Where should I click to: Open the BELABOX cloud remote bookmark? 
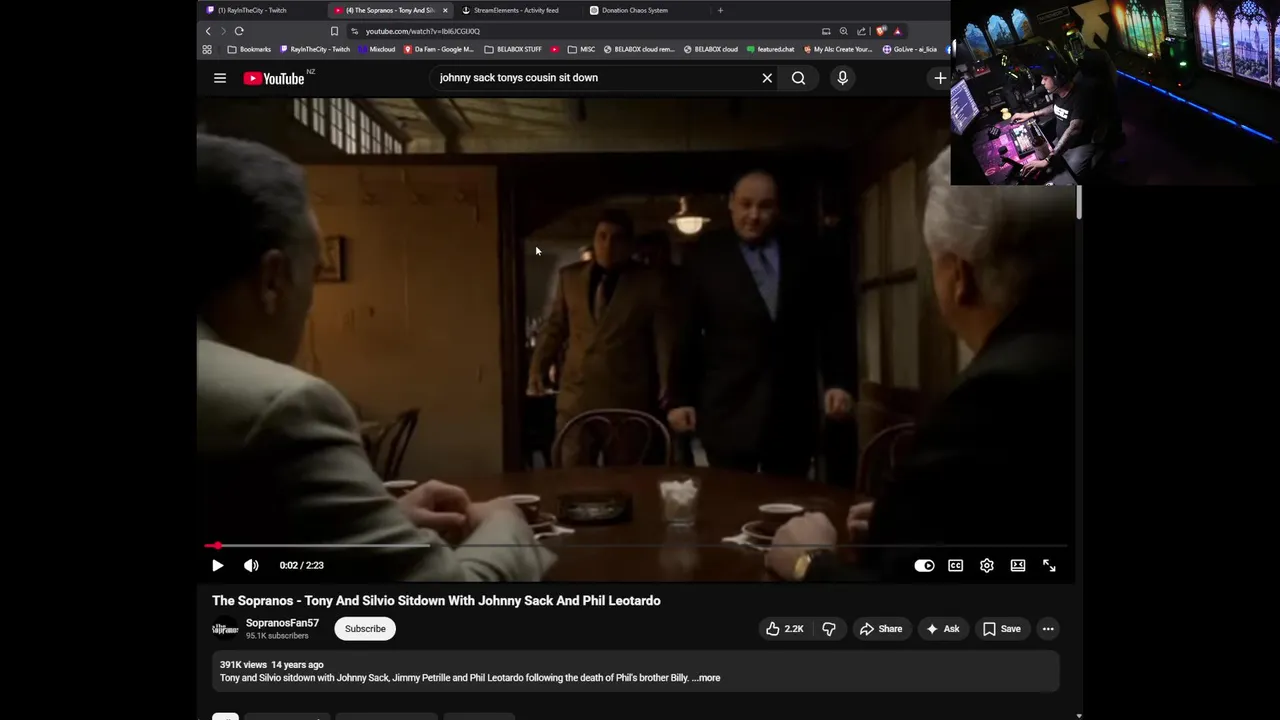click(x=639, y=49)
